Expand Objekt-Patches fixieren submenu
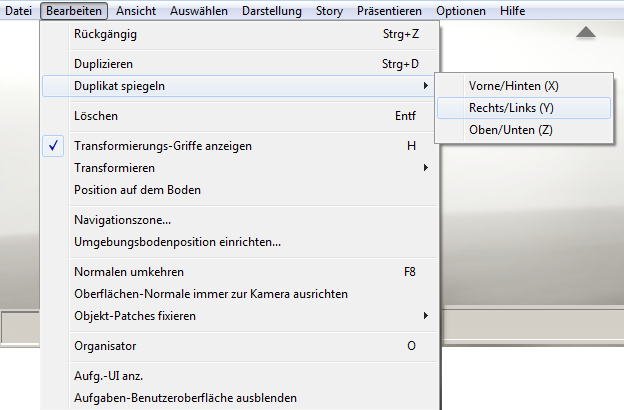 tap(426, 316)
